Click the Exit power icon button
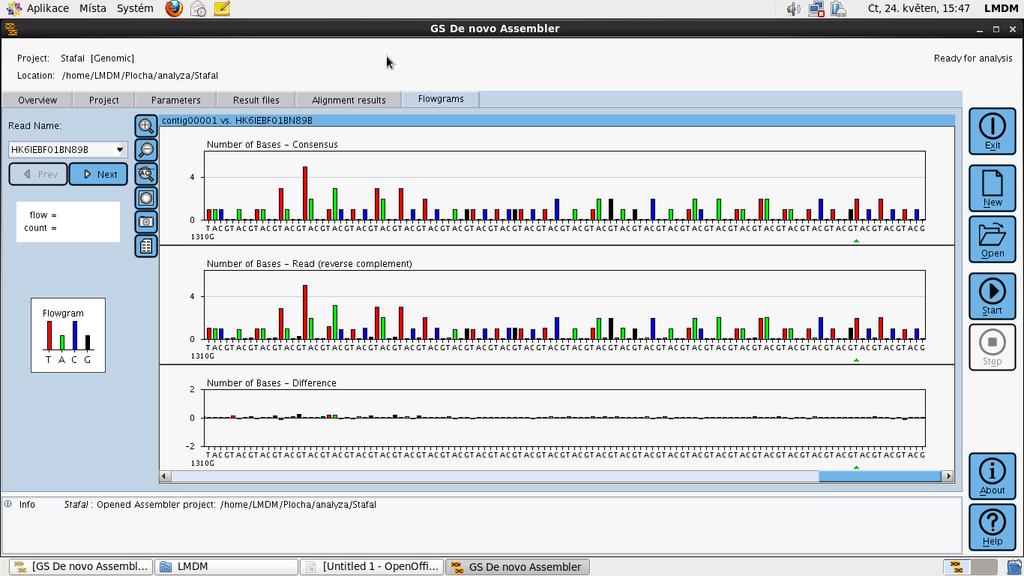This screenshot has height=576, width=1024. (x=992, y=131)
